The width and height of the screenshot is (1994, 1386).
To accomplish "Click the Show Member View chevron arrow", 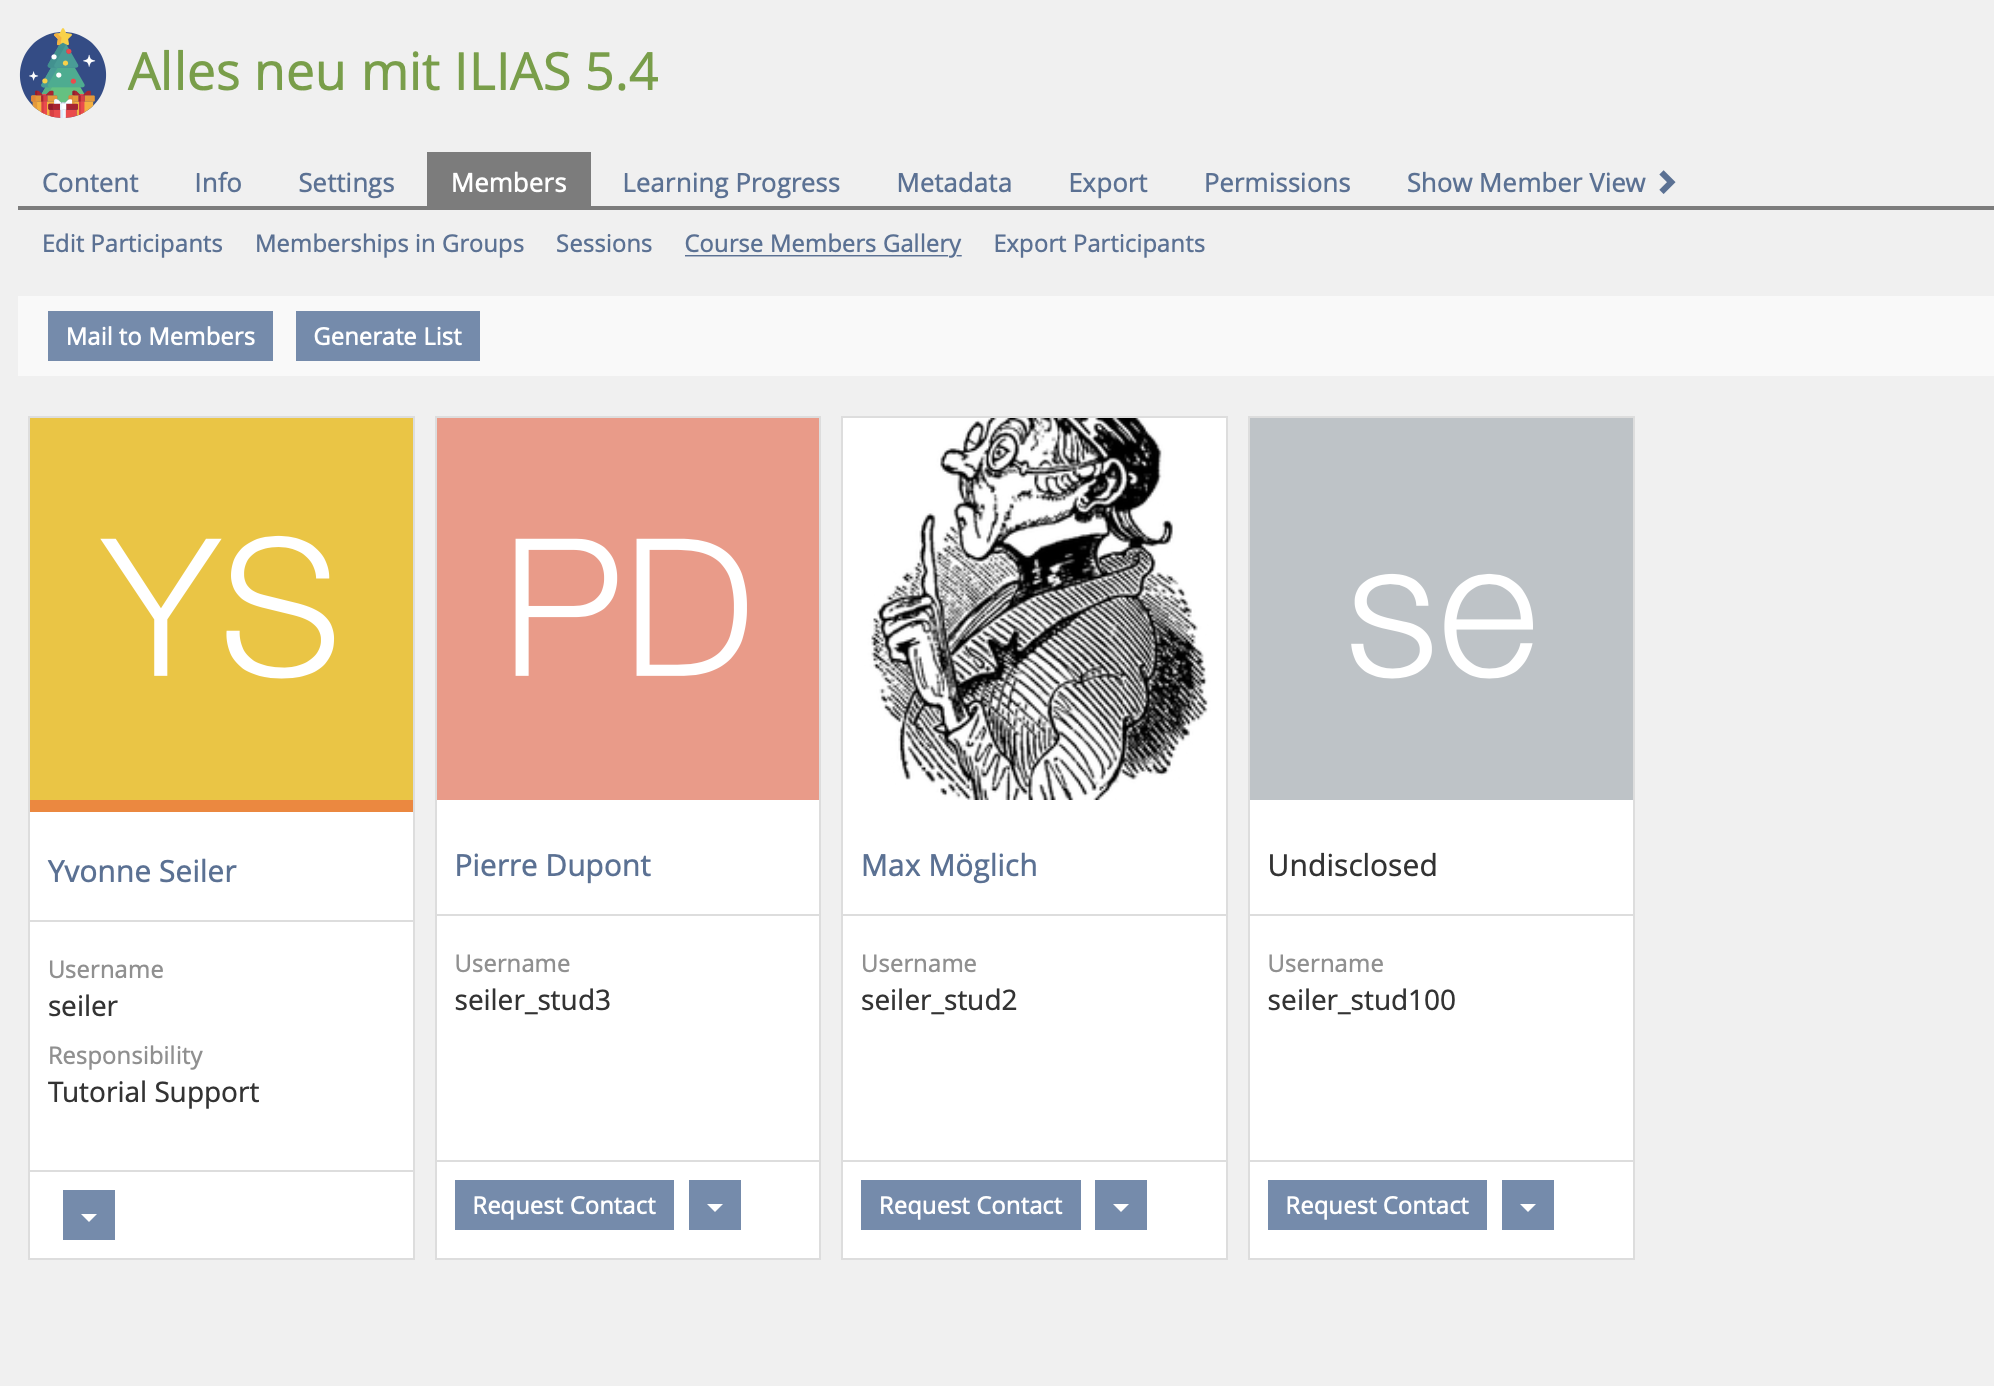I will coord(1667,182).
